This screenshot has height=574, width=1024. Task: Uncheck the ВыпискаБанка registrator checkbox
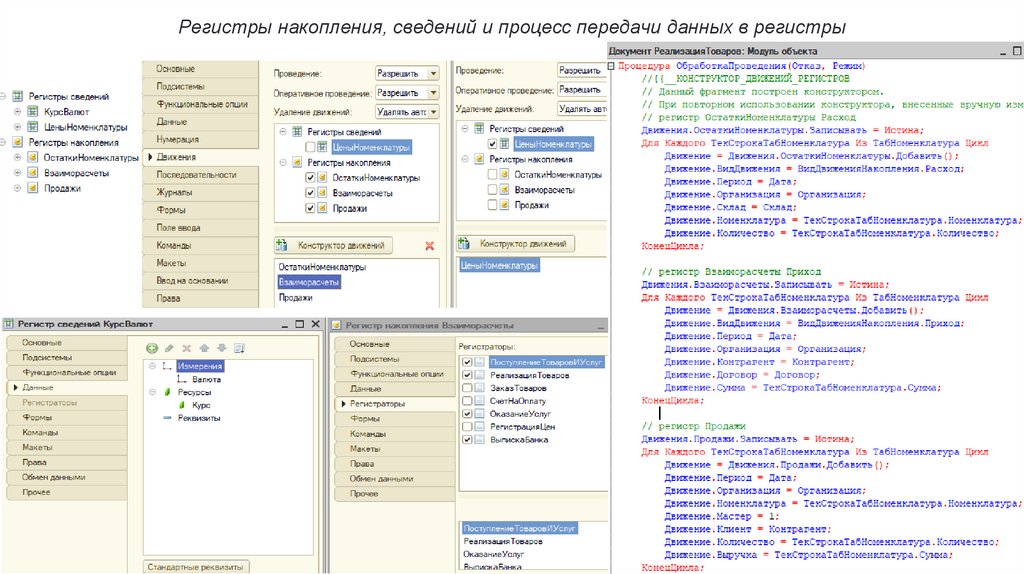467,439
